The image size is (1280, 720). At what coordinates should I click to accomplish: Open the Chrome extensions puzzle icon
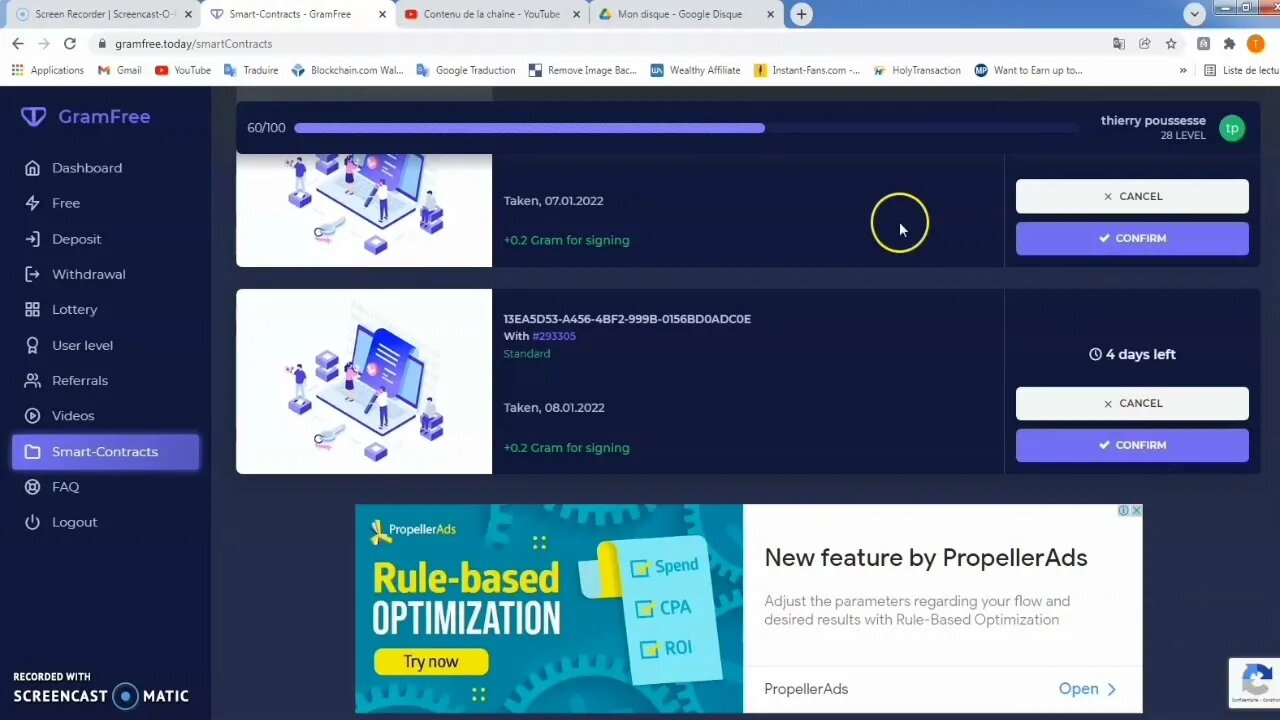coord(1229,44)
